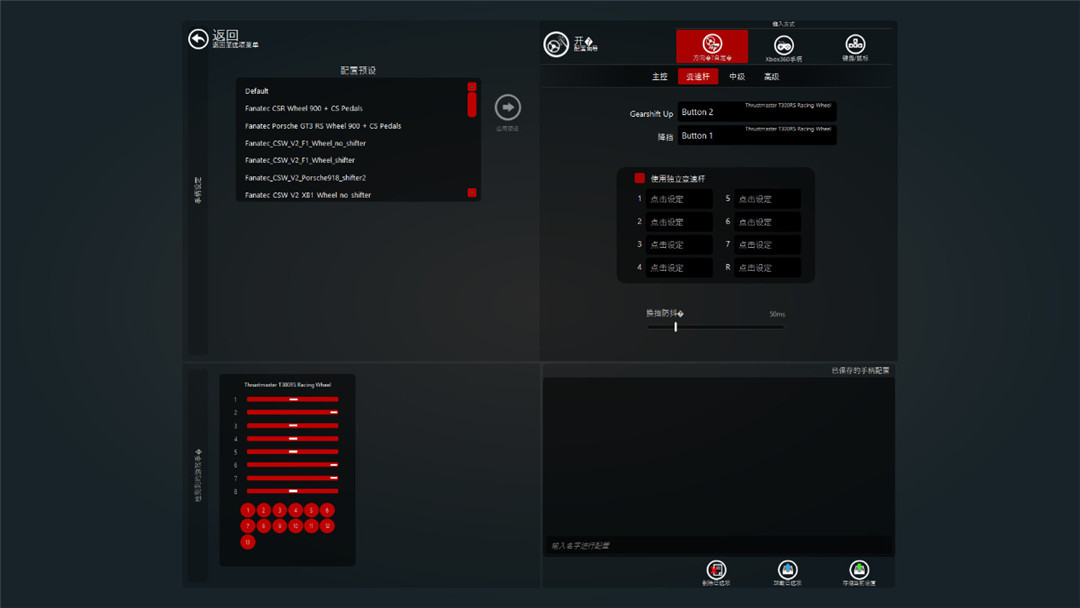Select the steering wheel input method icon

point(711,45)
